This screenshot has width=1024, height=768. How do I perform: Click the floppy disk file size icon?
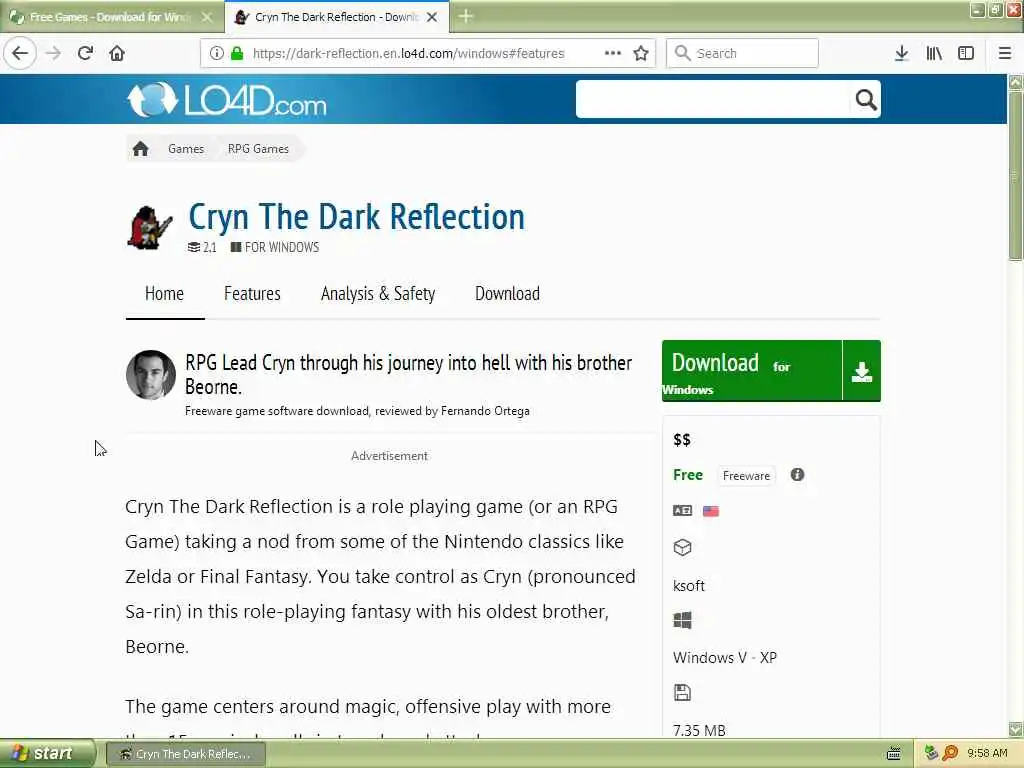click(x=682, y=692)
